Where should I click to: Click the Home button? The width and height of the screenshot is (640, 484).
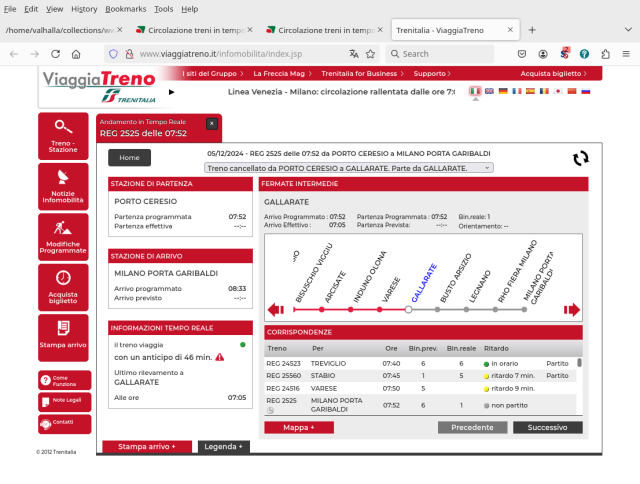129,158
